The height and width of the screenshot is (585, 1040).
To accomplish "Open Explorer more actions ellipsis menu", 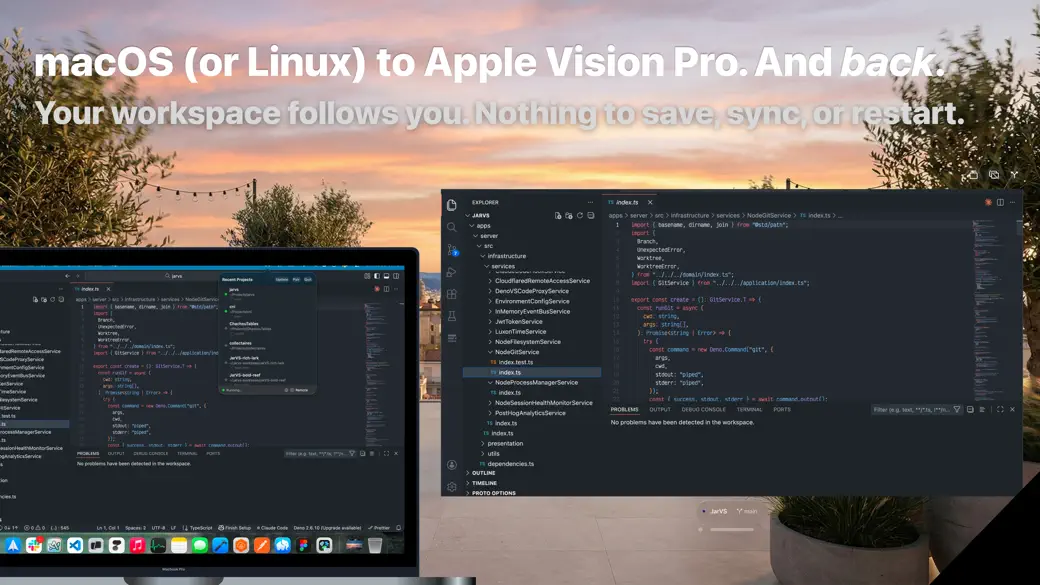I will (x=590, y=202).
